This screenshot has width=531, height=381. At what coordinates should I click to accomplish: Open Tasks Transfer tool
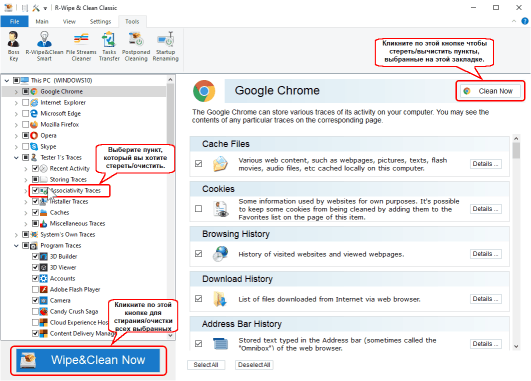[x=109, y=46]
